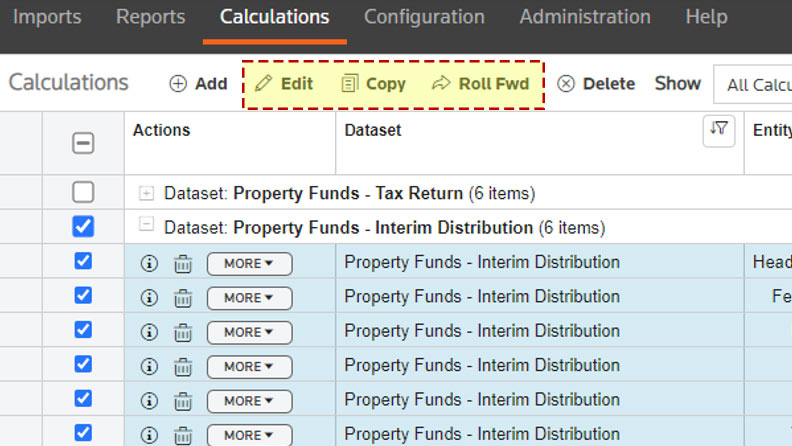The width and height of the screenshot is (792, 446).
Task: Expand the Property Funds - Tax Return group
Action: coord(147,193)
